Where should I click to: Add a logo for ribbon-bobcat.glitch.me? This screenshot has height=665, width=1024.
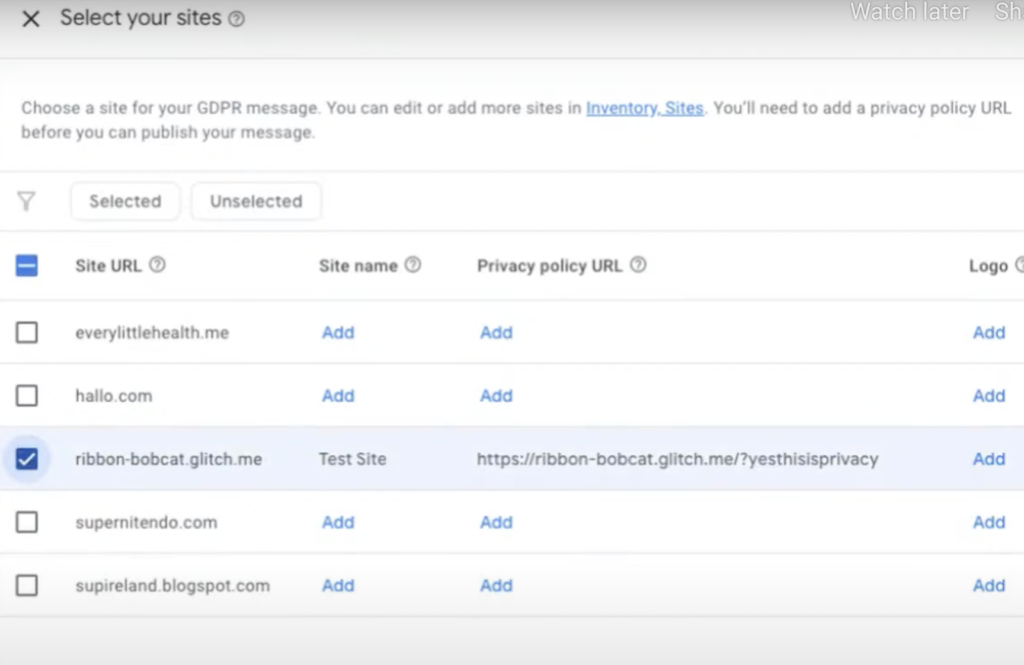coord(989,459)
